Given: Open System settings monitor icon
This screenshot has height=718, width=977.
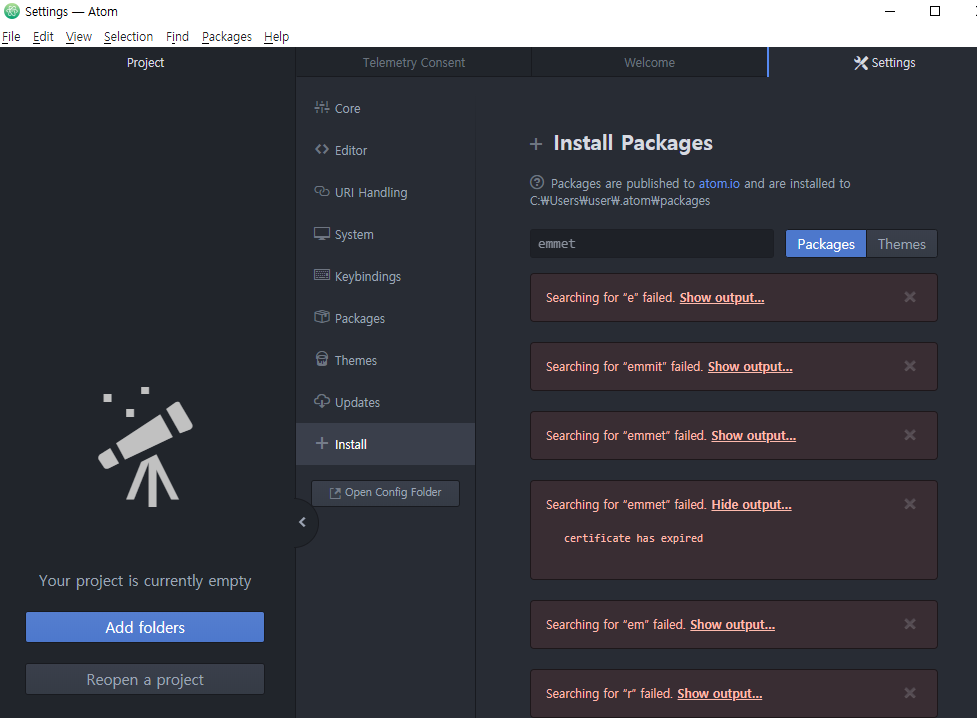Looking at the screenshot, I should coord(322,234).
